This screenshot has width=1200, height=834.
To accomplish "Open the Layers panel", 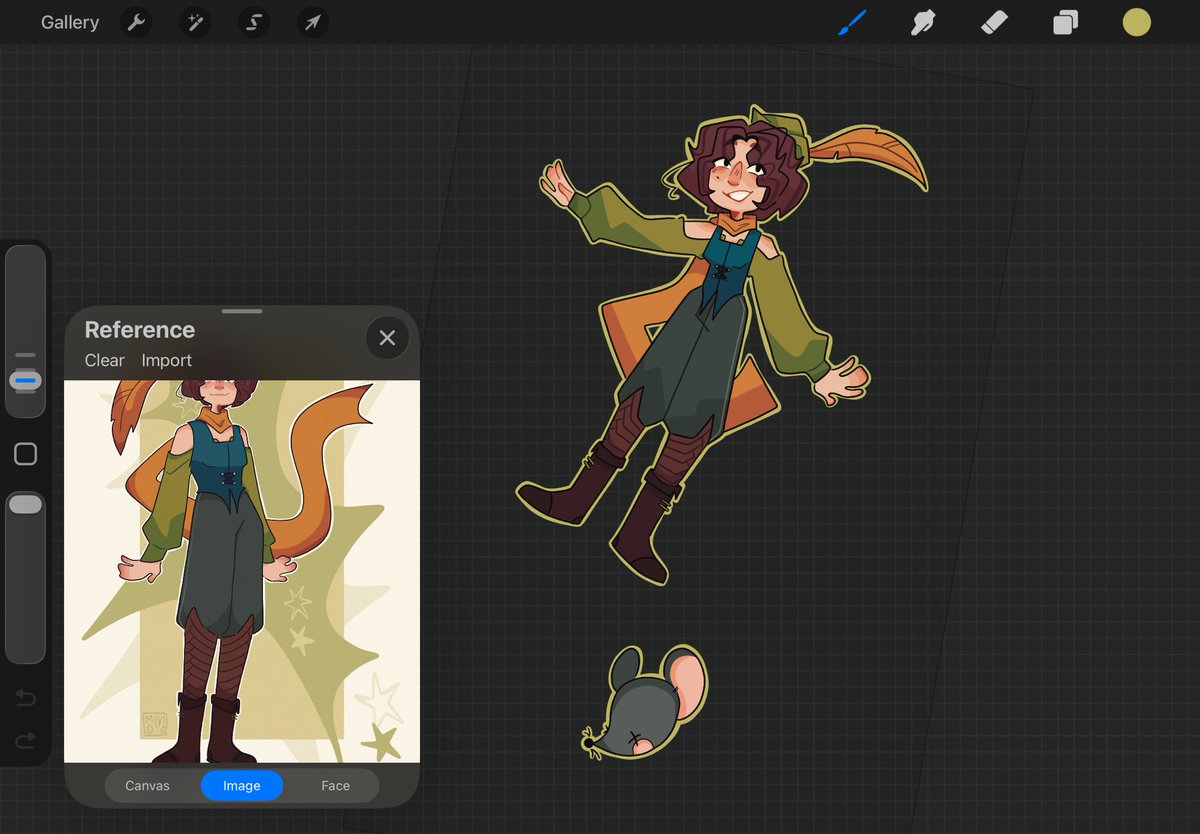I will pos(1064,22).
